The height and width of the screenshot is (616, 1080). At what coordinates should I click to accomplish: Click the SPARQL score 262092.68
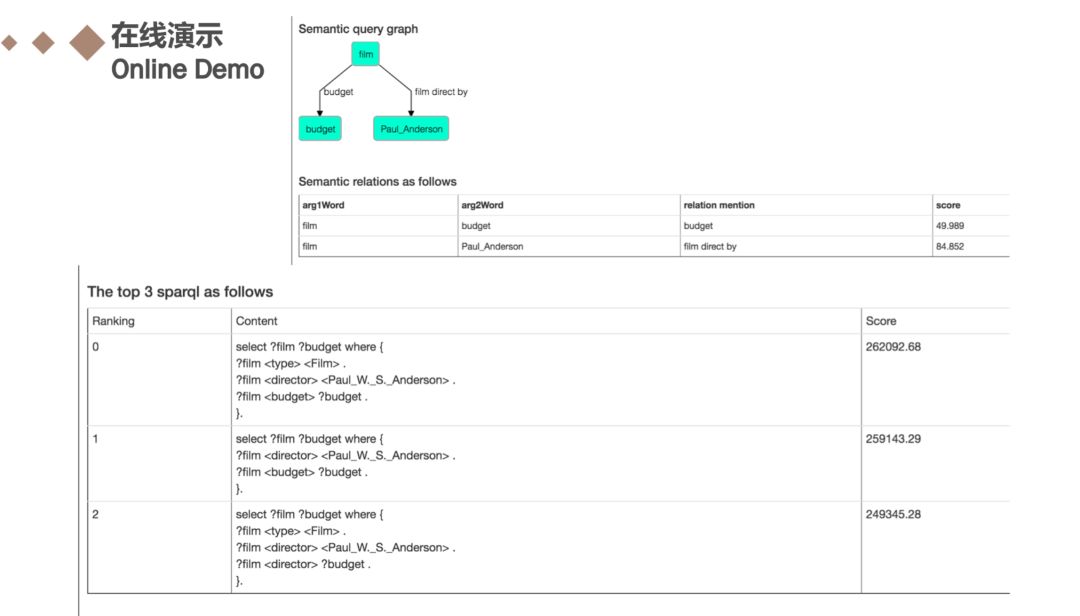(x=894, y=347)
